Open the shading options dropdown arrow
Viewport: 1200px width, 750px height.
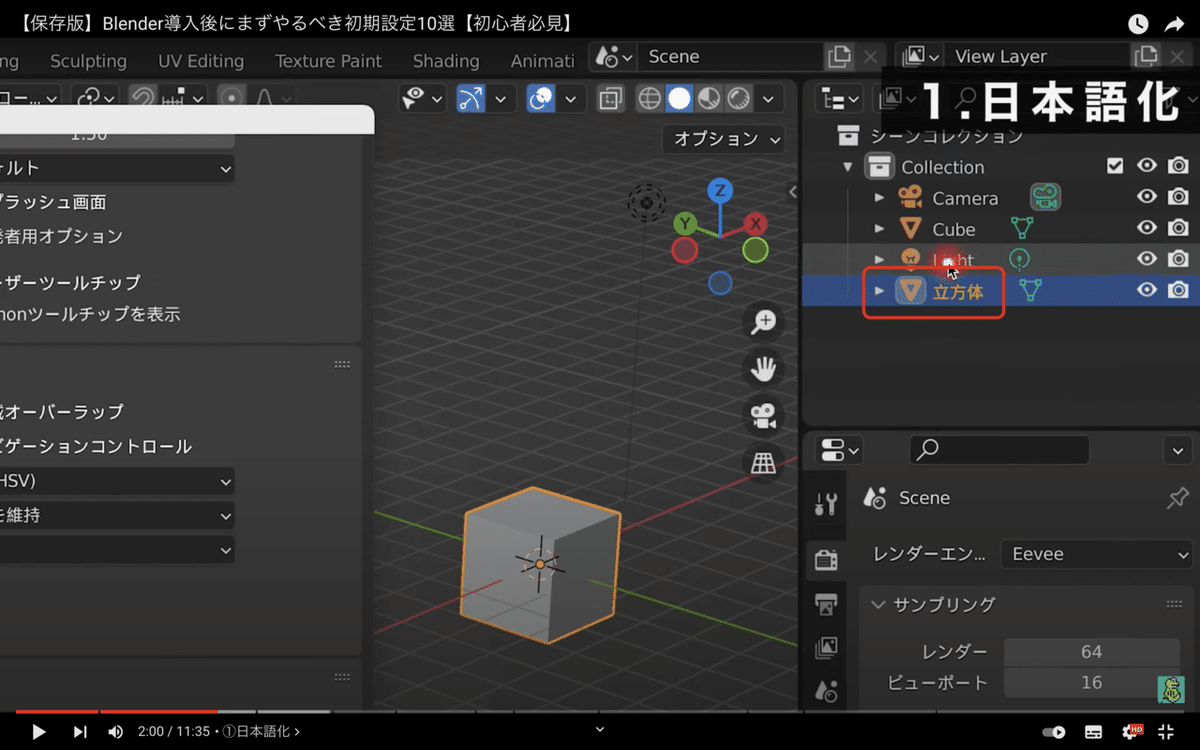[x=768, y=98]
